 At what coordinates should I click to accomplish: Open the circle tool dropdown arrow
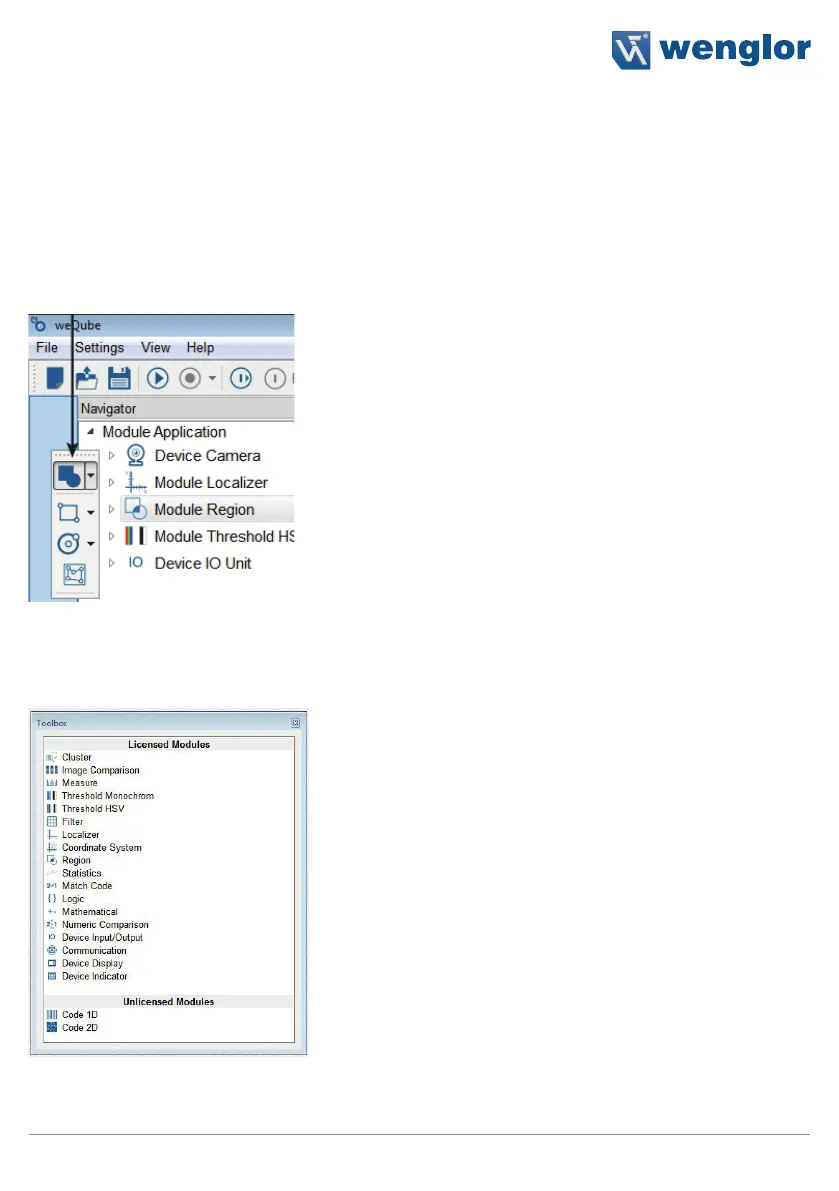point(91,544)
